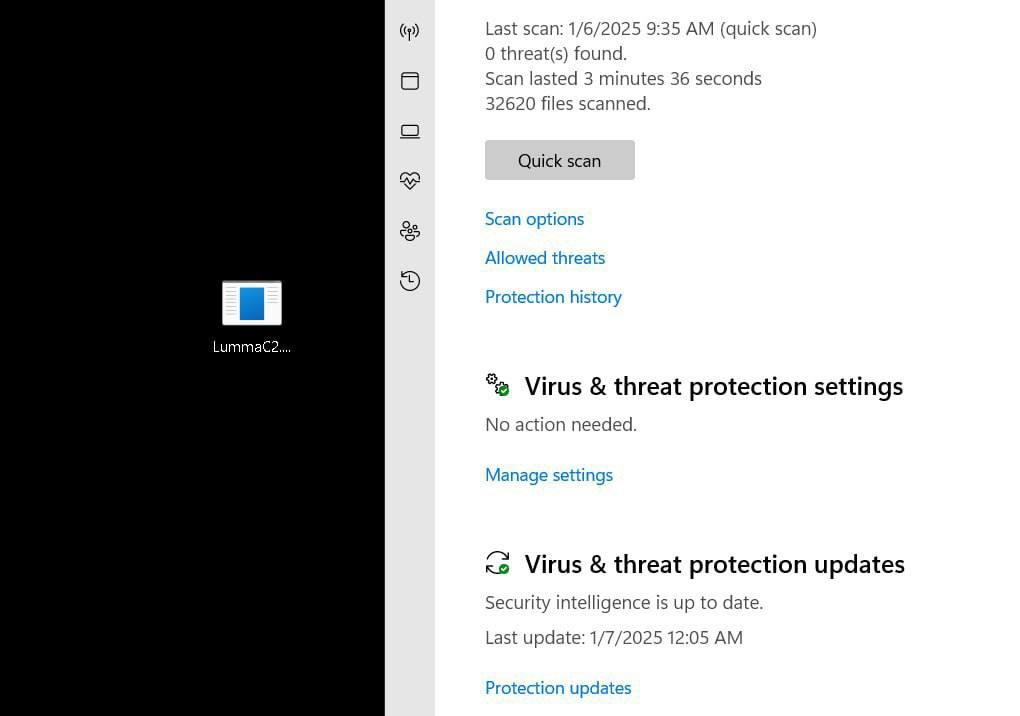Start a Quick scan

click(559, 160)
